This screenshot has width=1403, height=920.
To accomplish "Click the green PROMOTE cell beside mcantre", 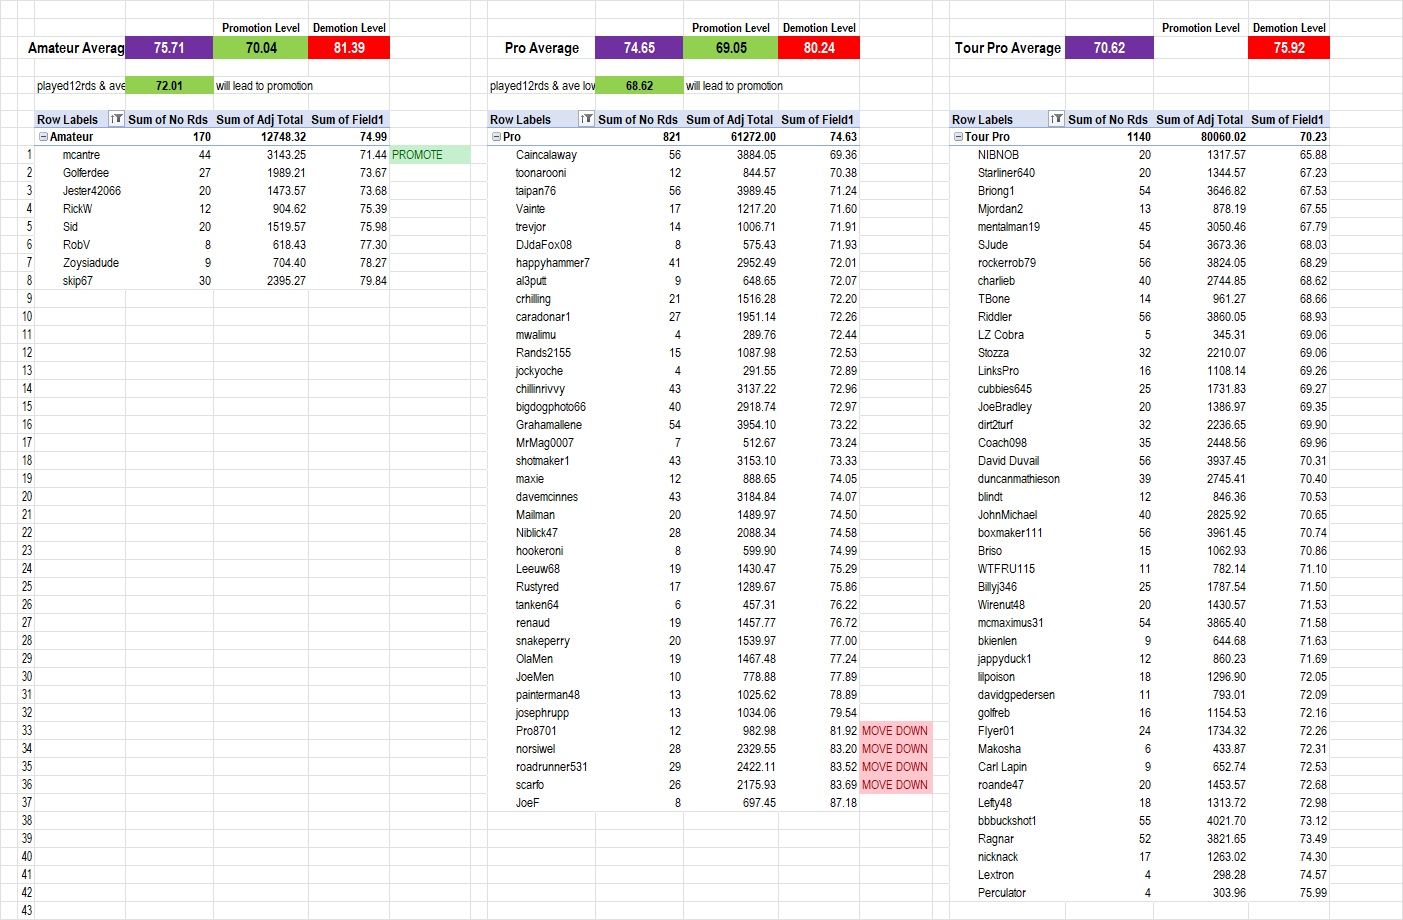I will point(429,155).
